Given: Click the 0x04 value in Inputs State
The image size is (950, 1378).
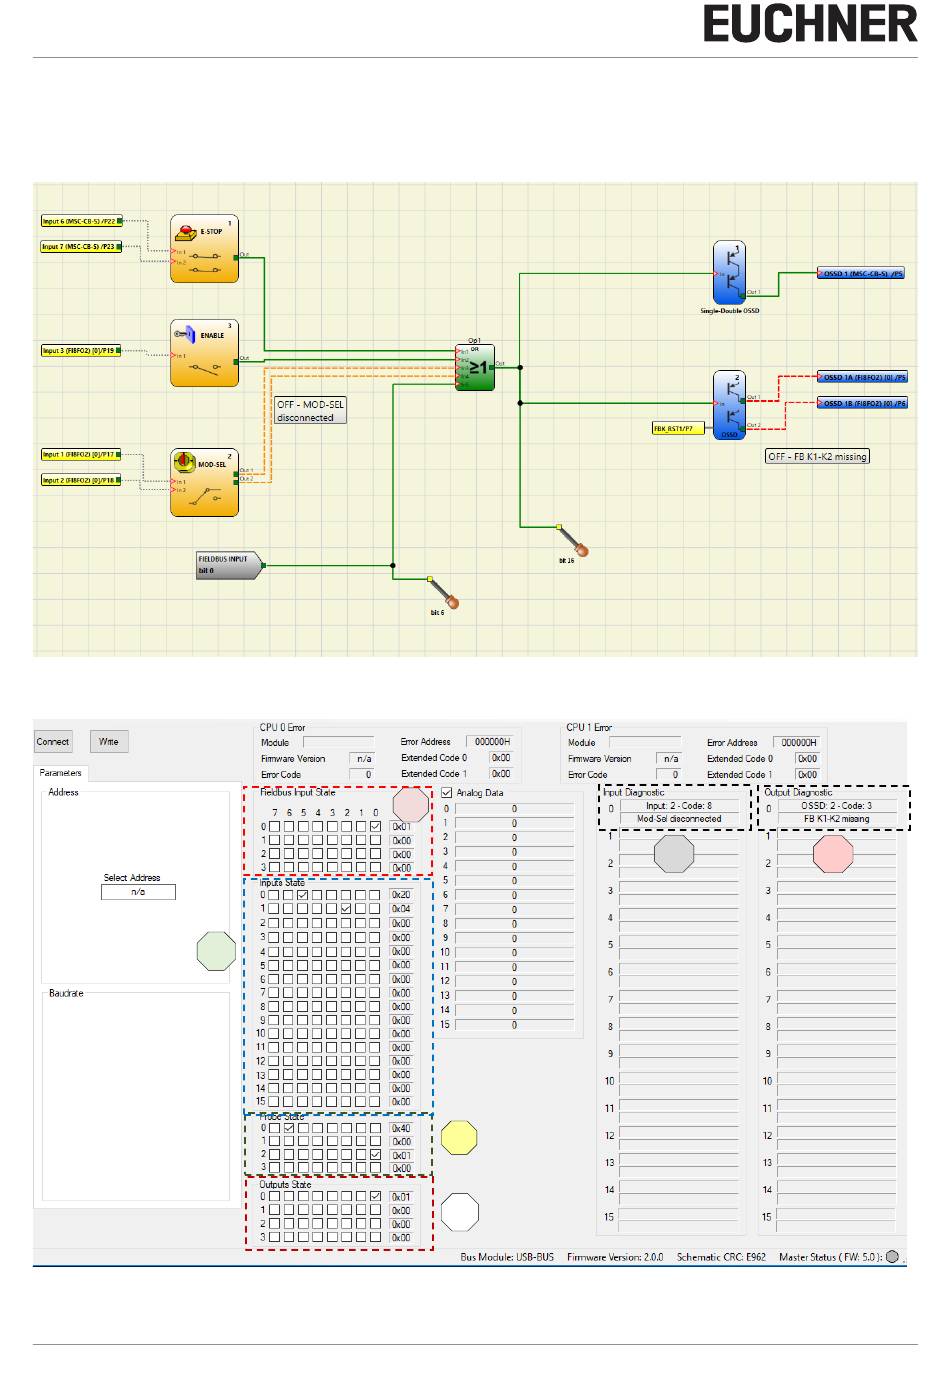Looking at the screenshot, I should tap(401, 909).
